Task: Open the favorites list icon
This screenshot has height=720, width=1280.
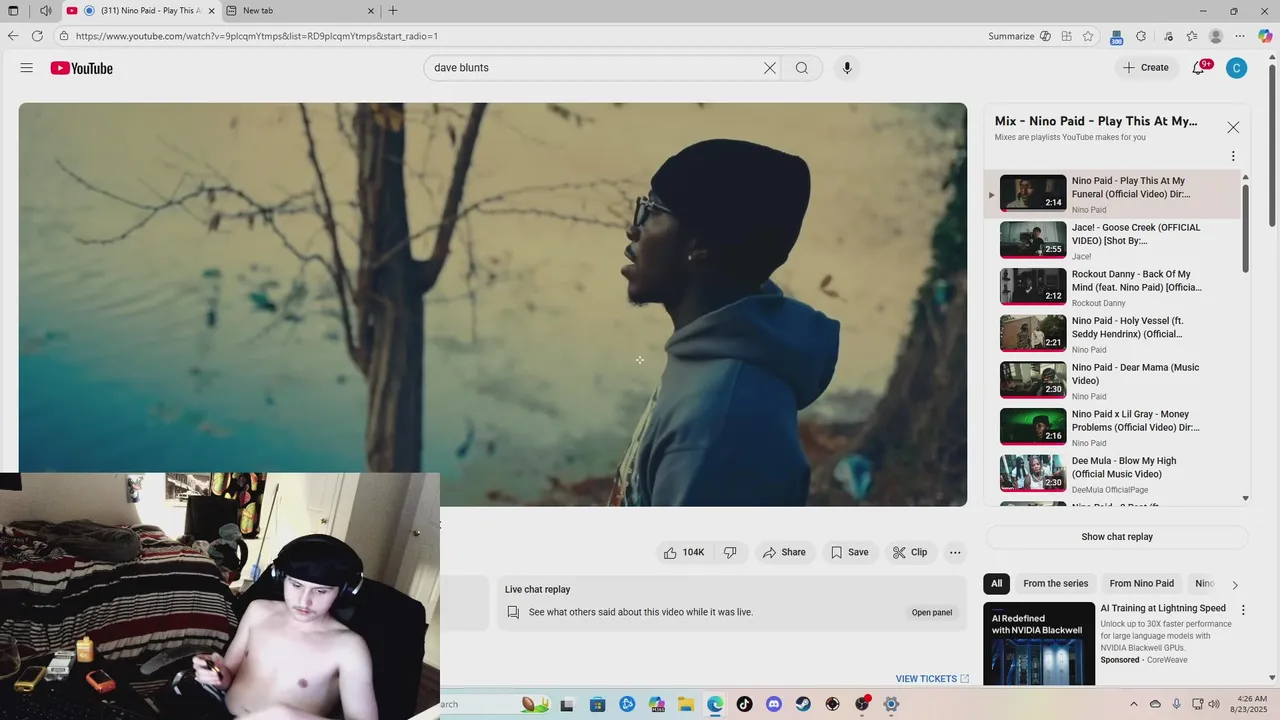Action: [x=1192, y=36]
